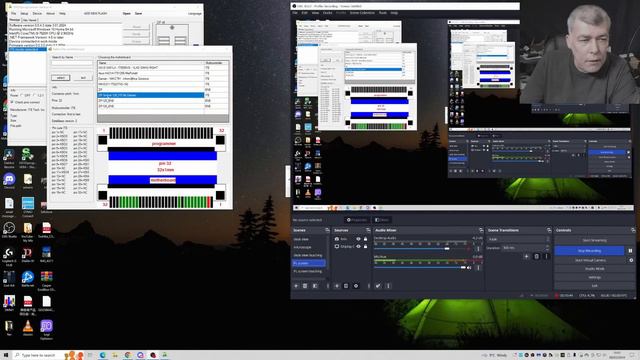
Task: Open Tools menu in OBS
Action: coord(382,13)
